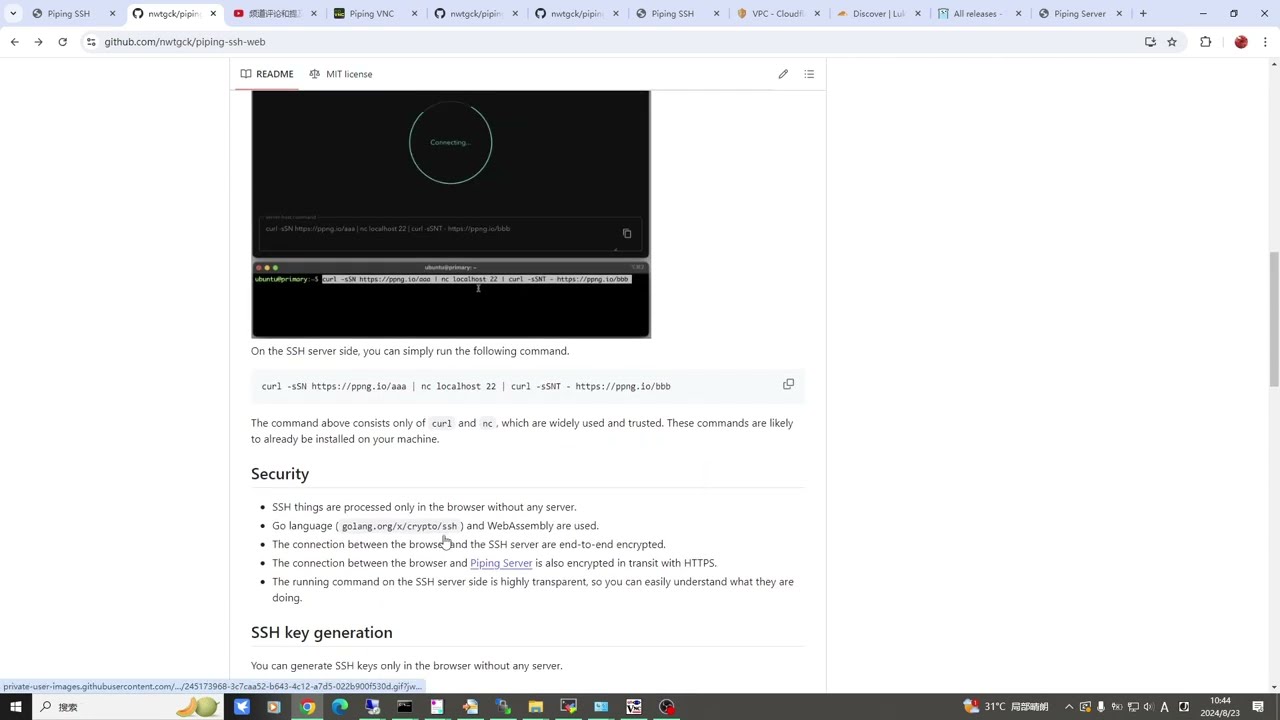Close the second nwtgck/piping tab

(515, 14)
